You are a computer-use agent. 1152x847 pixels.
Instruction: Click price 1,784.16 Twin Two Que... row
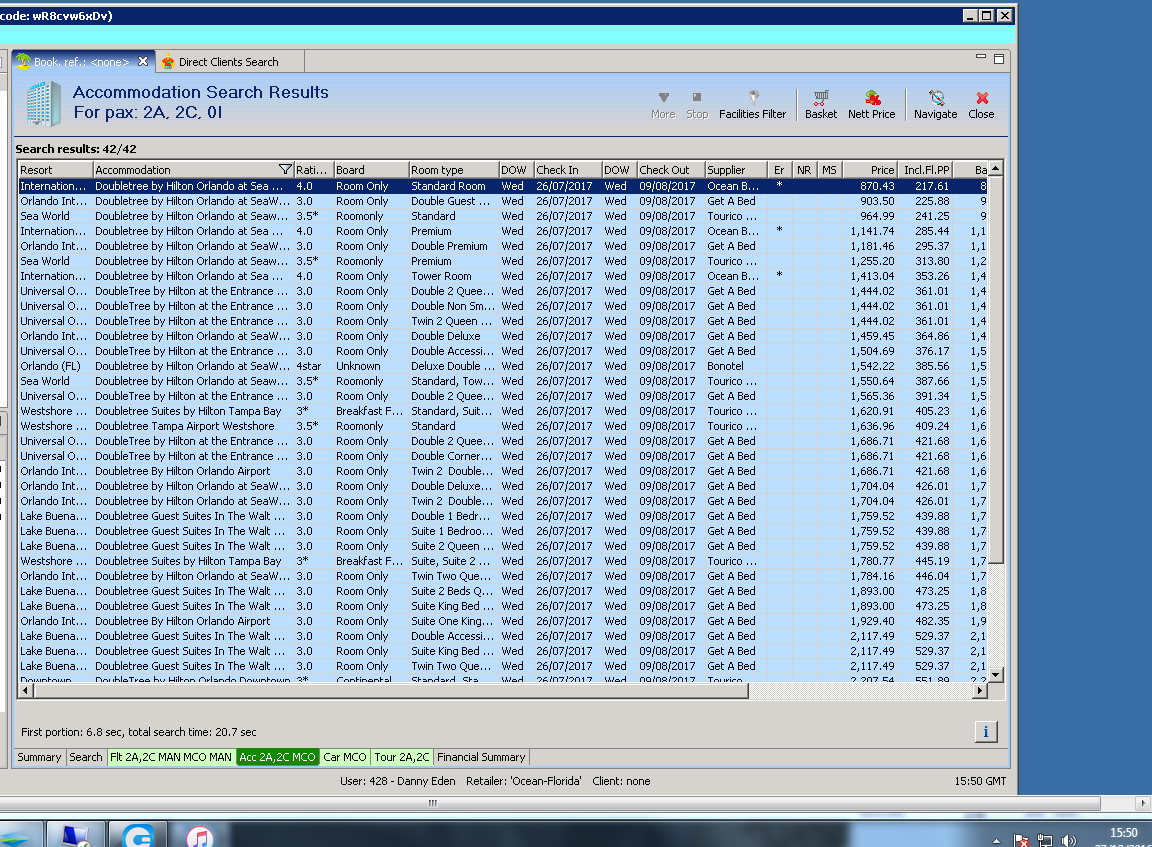[503, 576]
